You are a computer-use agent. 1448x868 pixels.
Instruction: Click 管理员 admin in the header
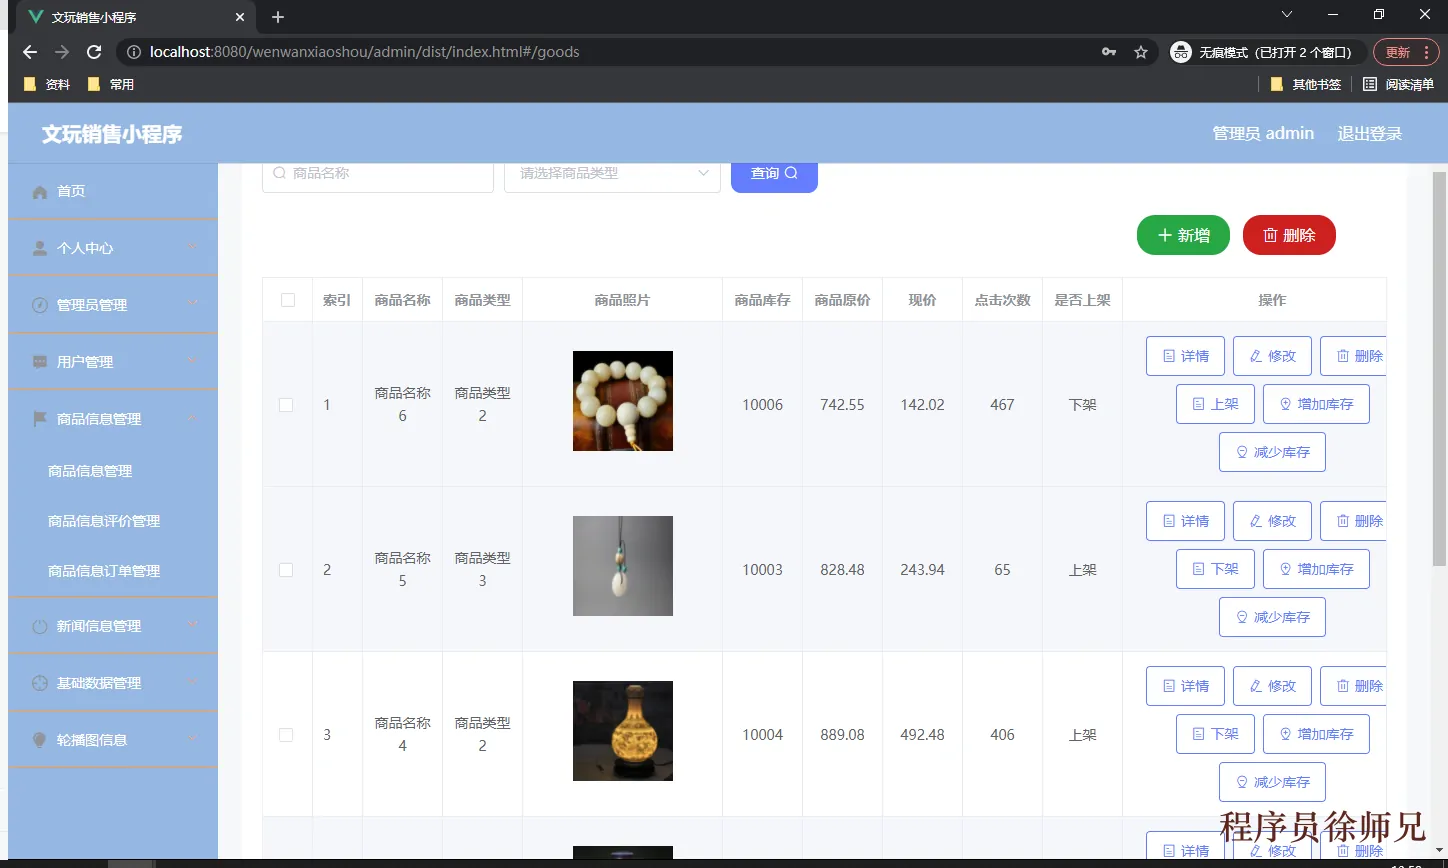pyautogui.click(x=1263, y=134)
